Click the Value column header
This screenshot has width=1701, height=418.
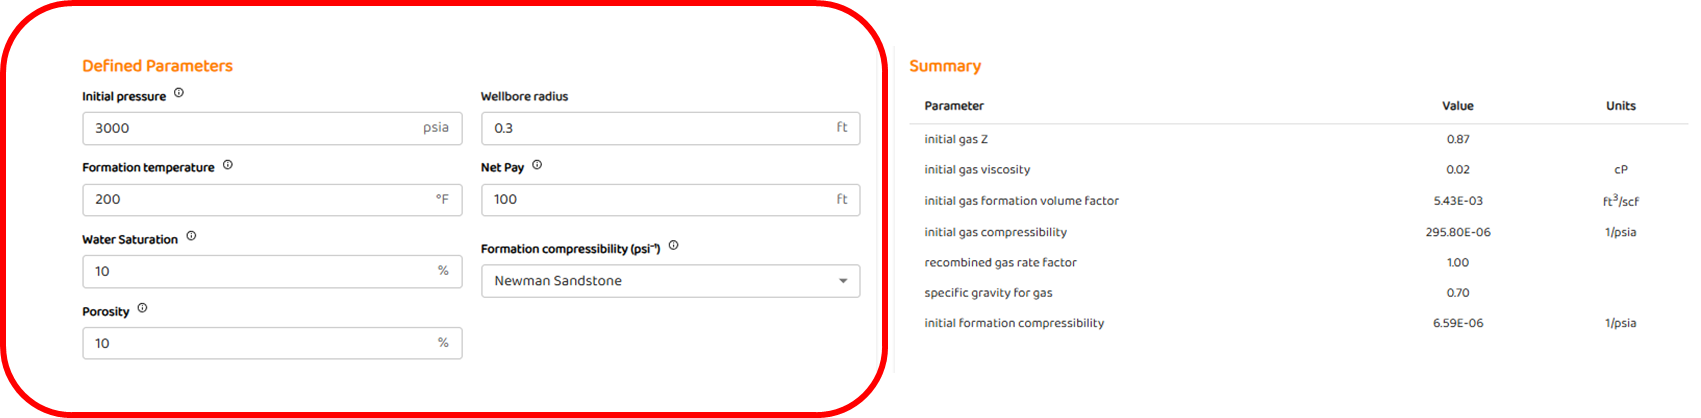click(1457, 106)
